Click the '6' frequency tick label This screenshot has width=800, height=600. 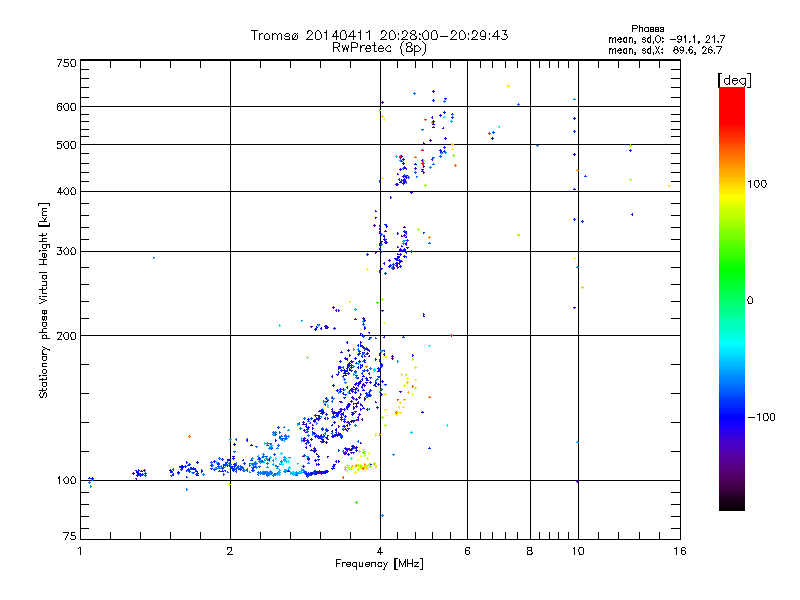(x=467, y=551)
